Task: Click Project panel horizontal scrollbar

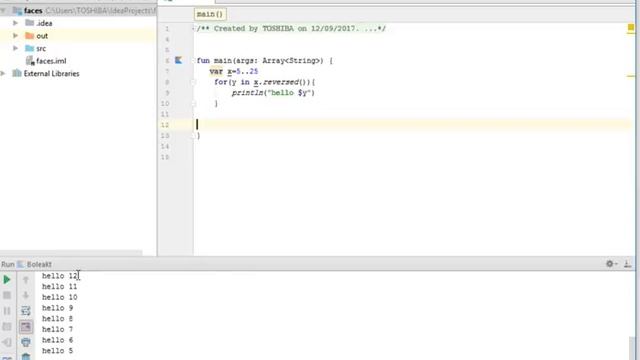Action: click(71, 253)
